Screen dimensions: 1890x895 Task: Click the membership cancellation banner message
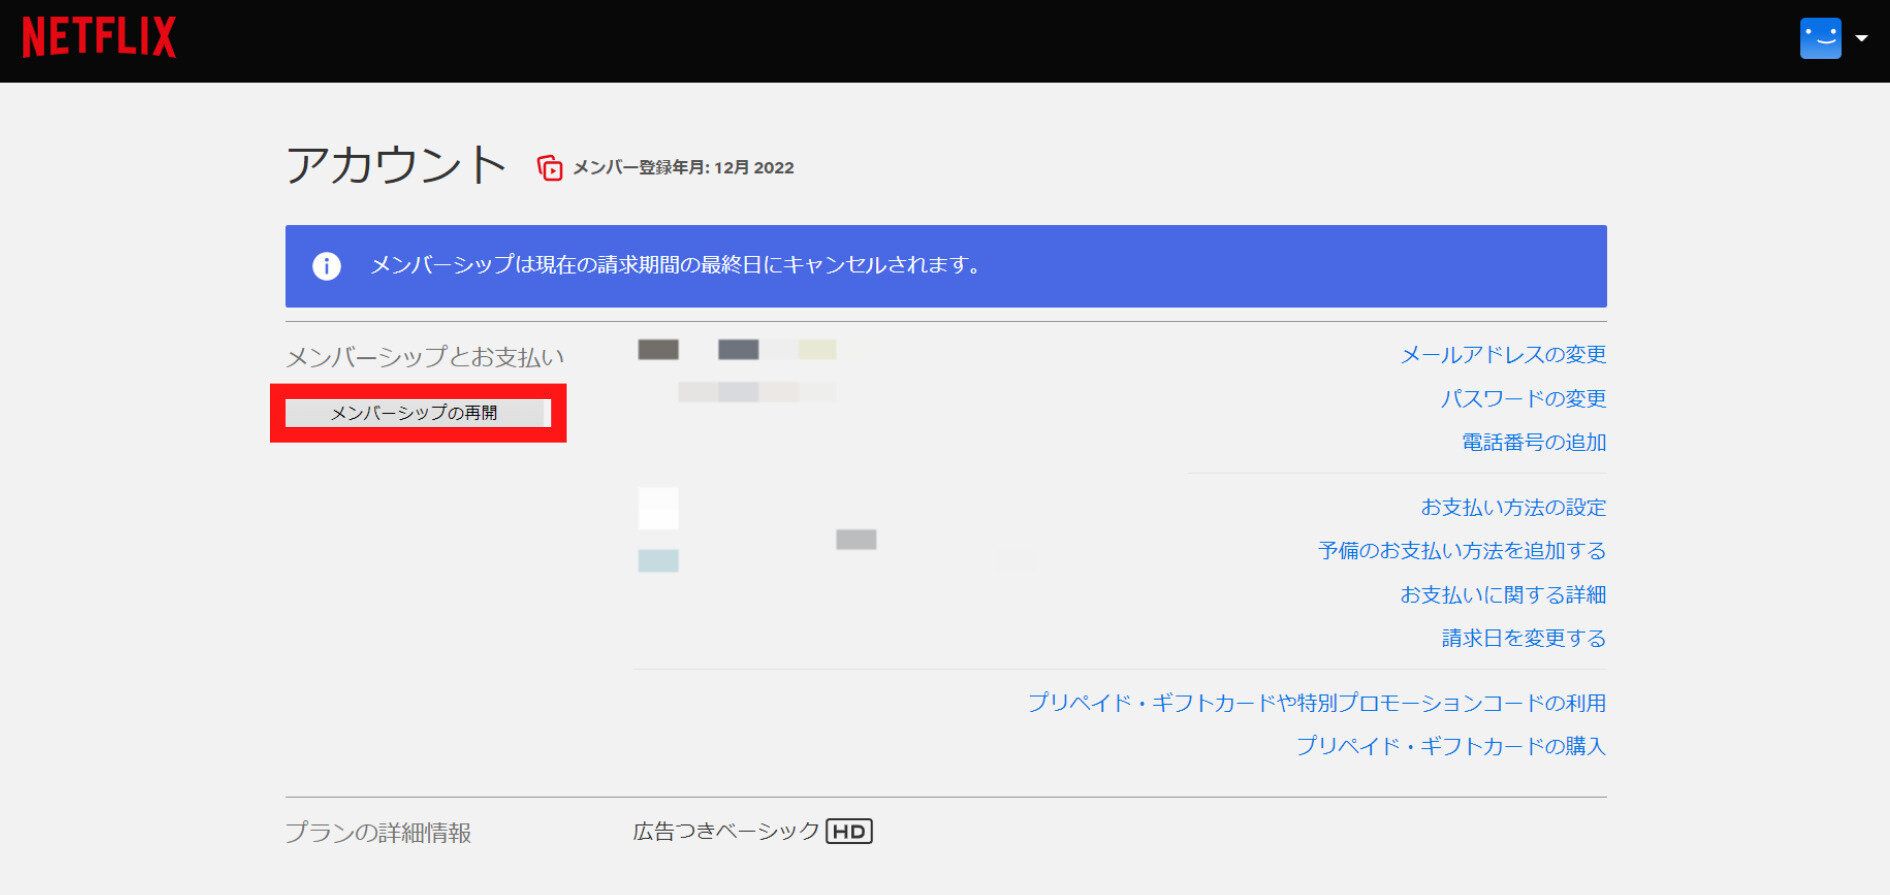tap(675, 266)
